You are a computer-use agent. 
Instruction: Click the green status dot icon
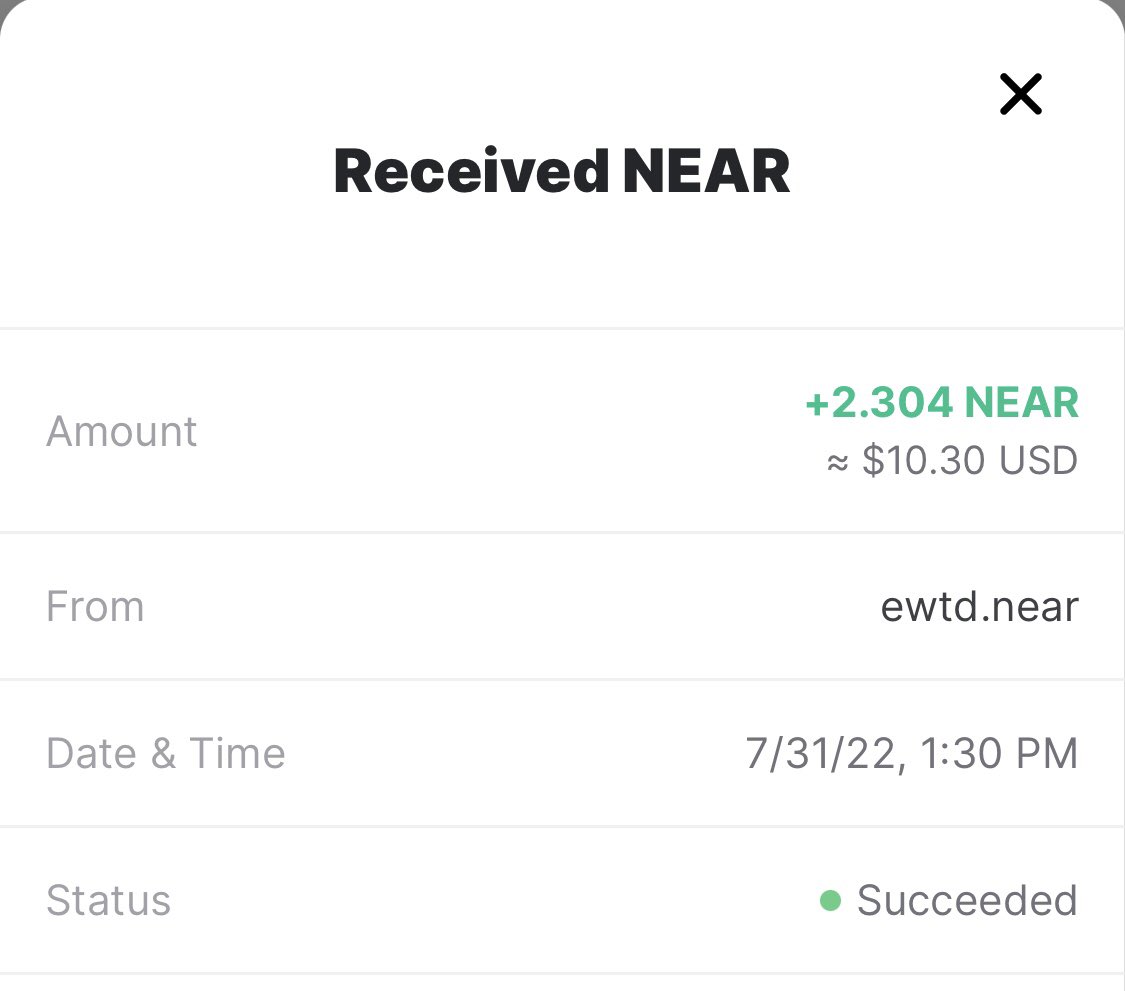[830, 900]
